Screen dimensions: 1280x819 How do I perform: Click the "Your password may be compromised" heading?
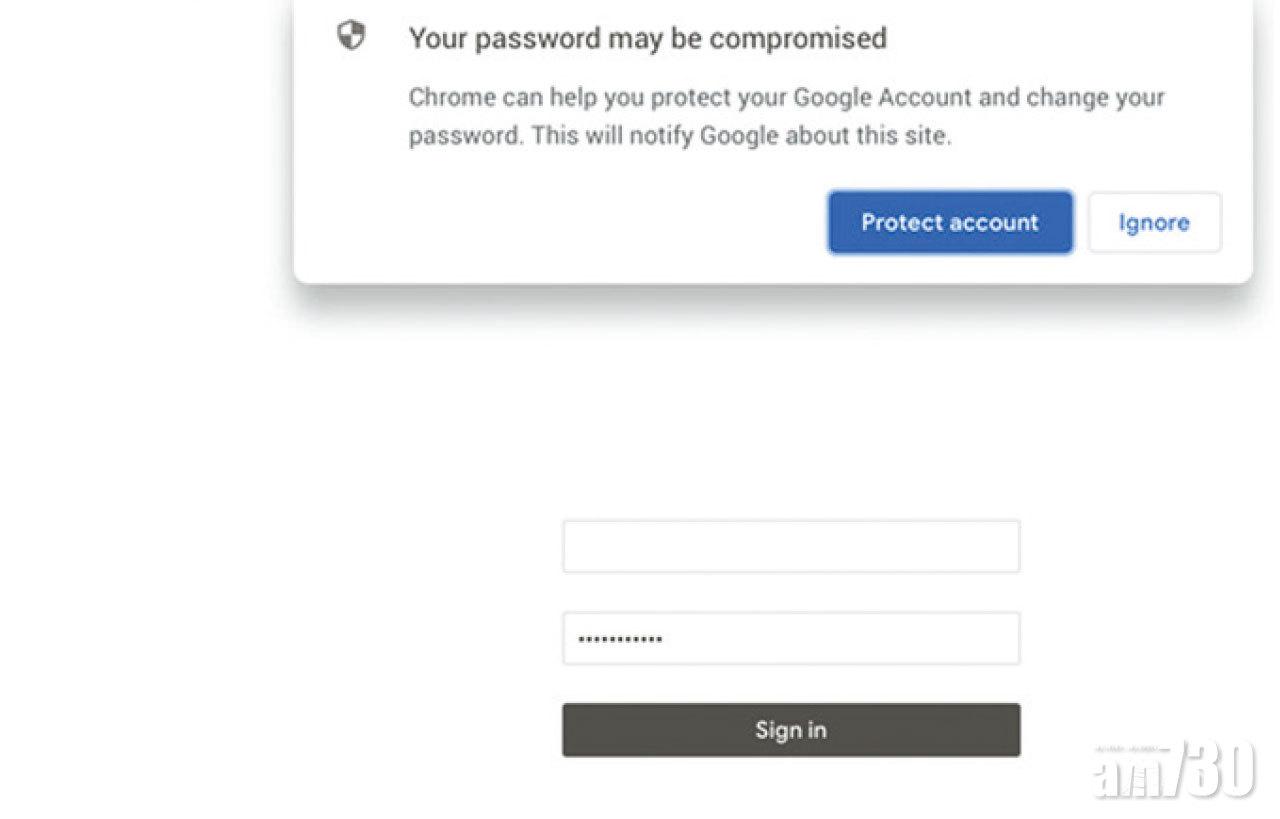(x=647, y=38)
